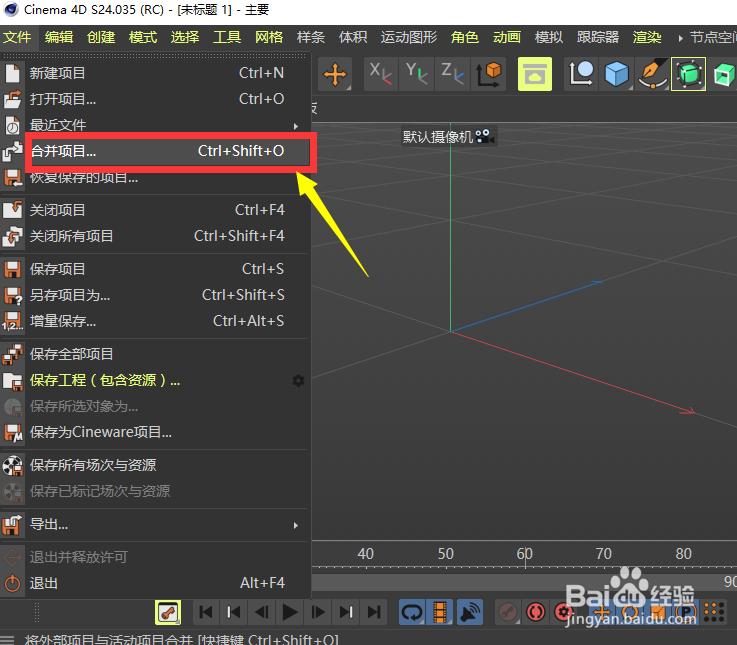737x645 pixels.
Task: Click the green extrude cube icon
Action: click(723, 74)
